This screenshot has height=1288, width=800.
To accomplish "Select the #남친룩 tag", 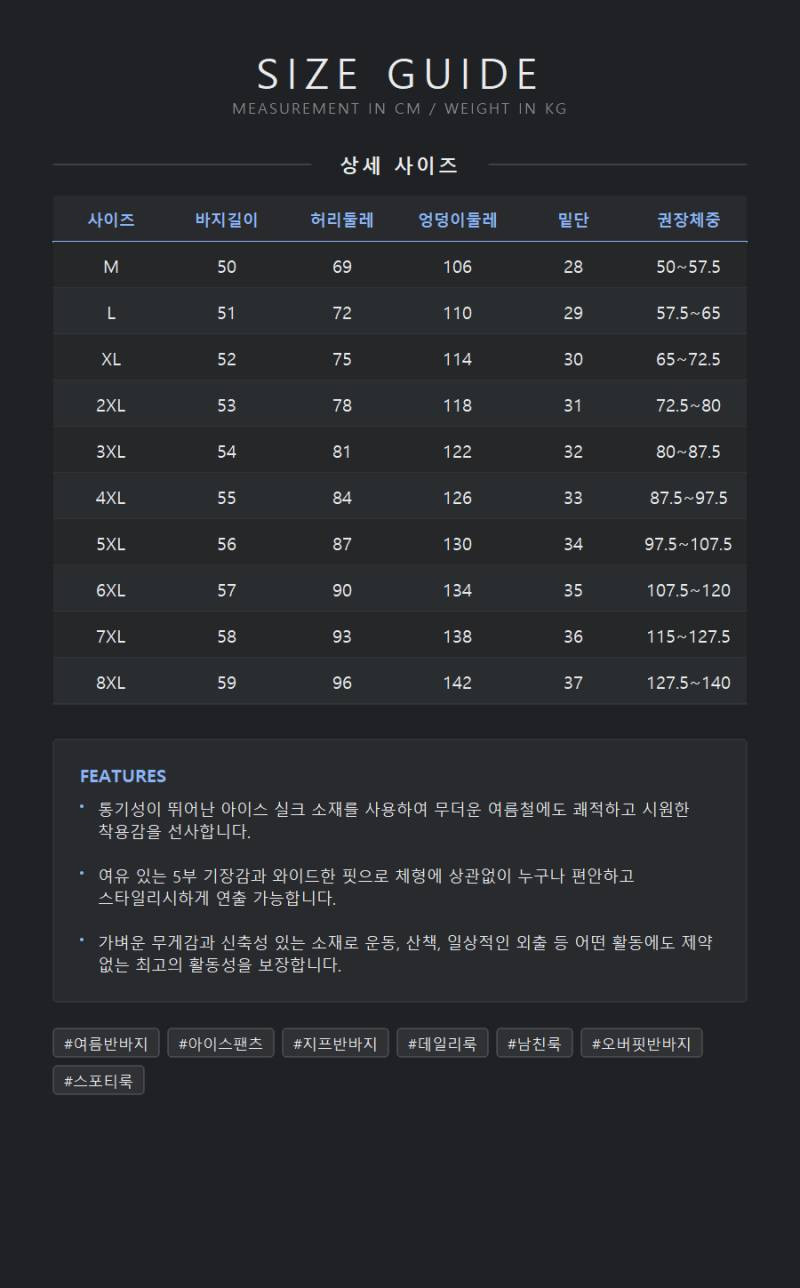I will click(x=534, y=1043).
